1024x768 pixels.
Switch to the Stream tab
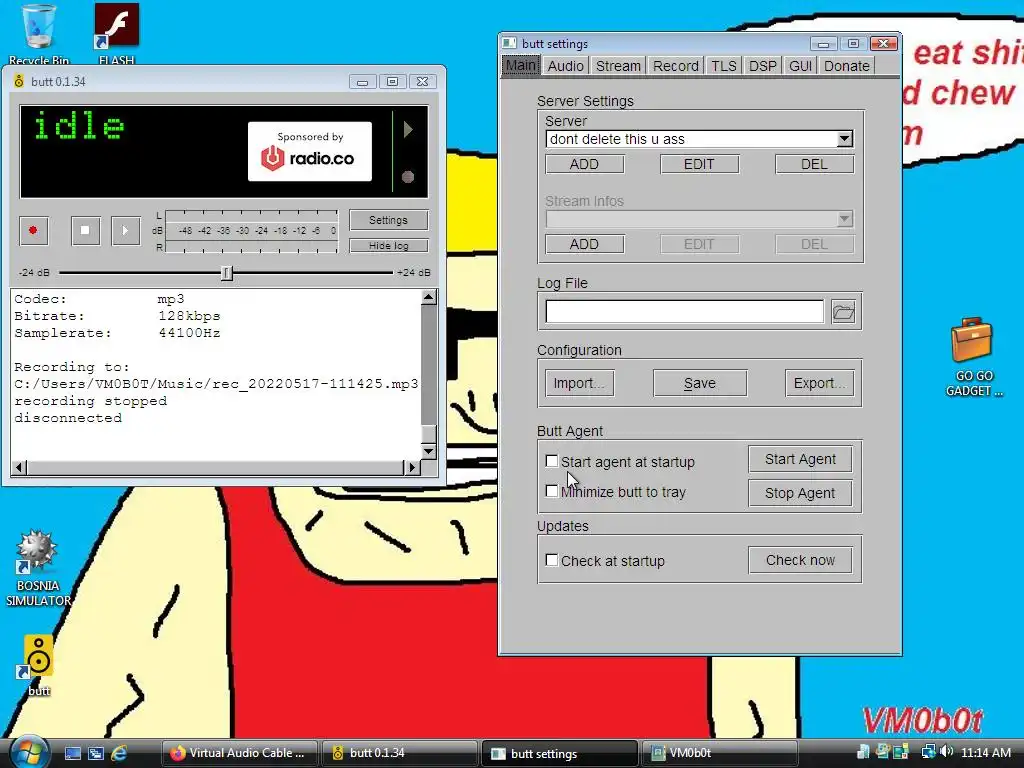click(x=618, y=66)
